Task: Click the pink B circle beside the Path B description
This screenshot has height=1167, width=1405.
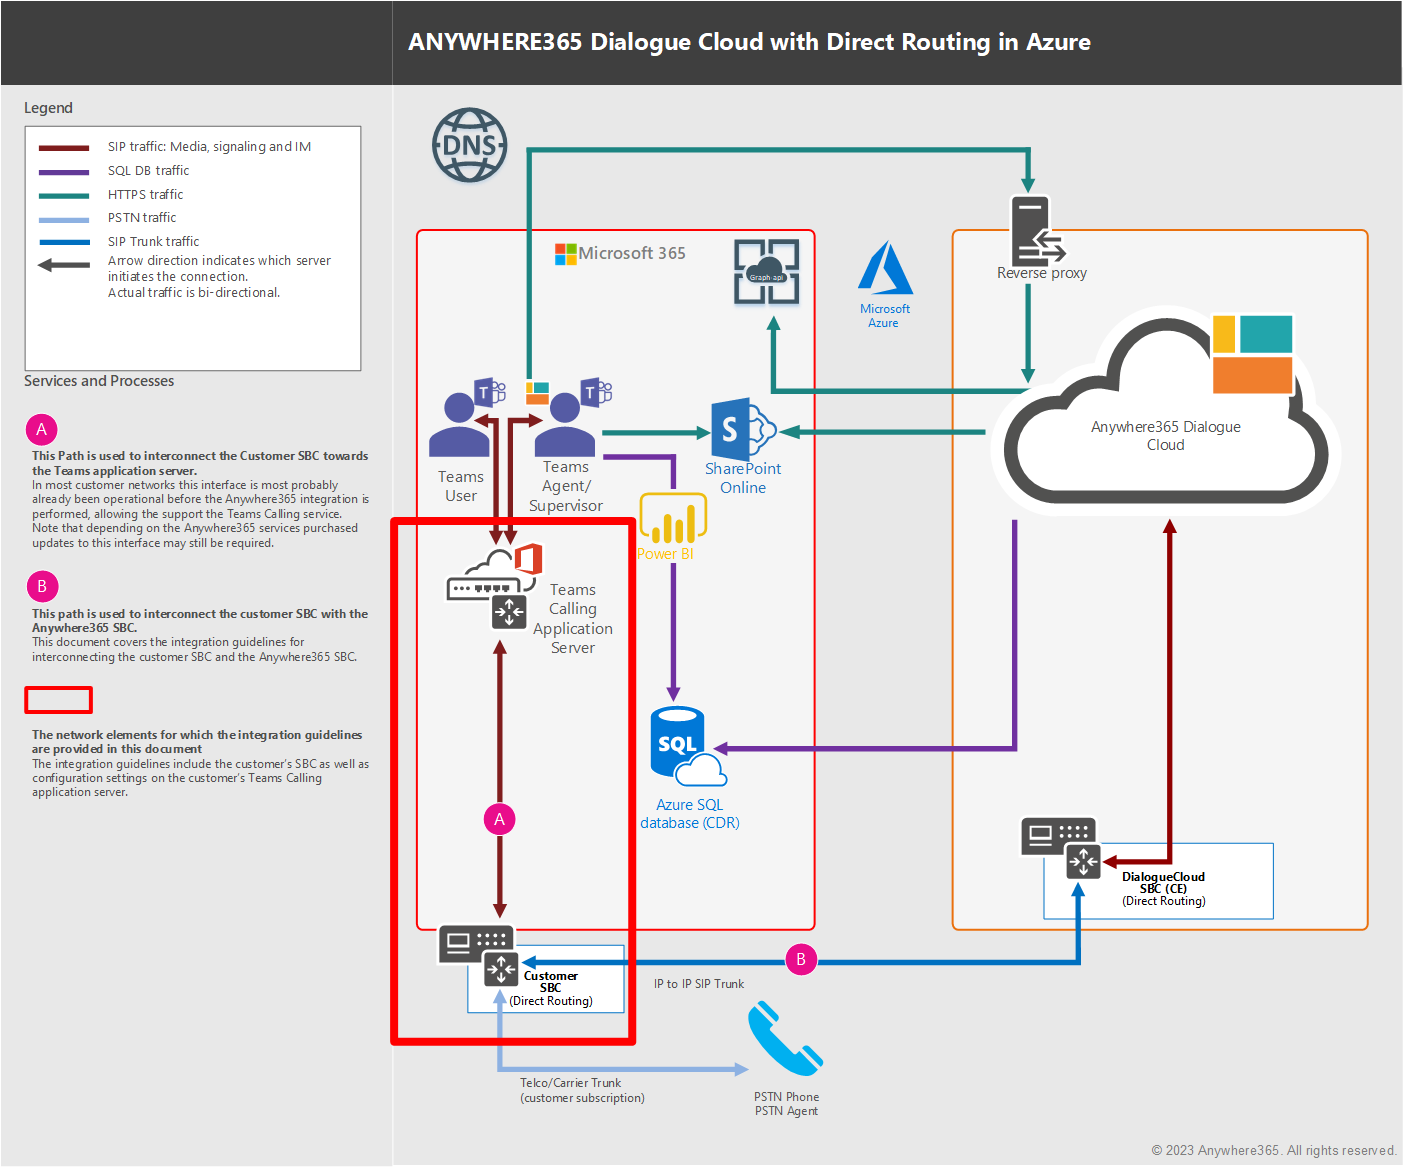Action: coord(41,586)
